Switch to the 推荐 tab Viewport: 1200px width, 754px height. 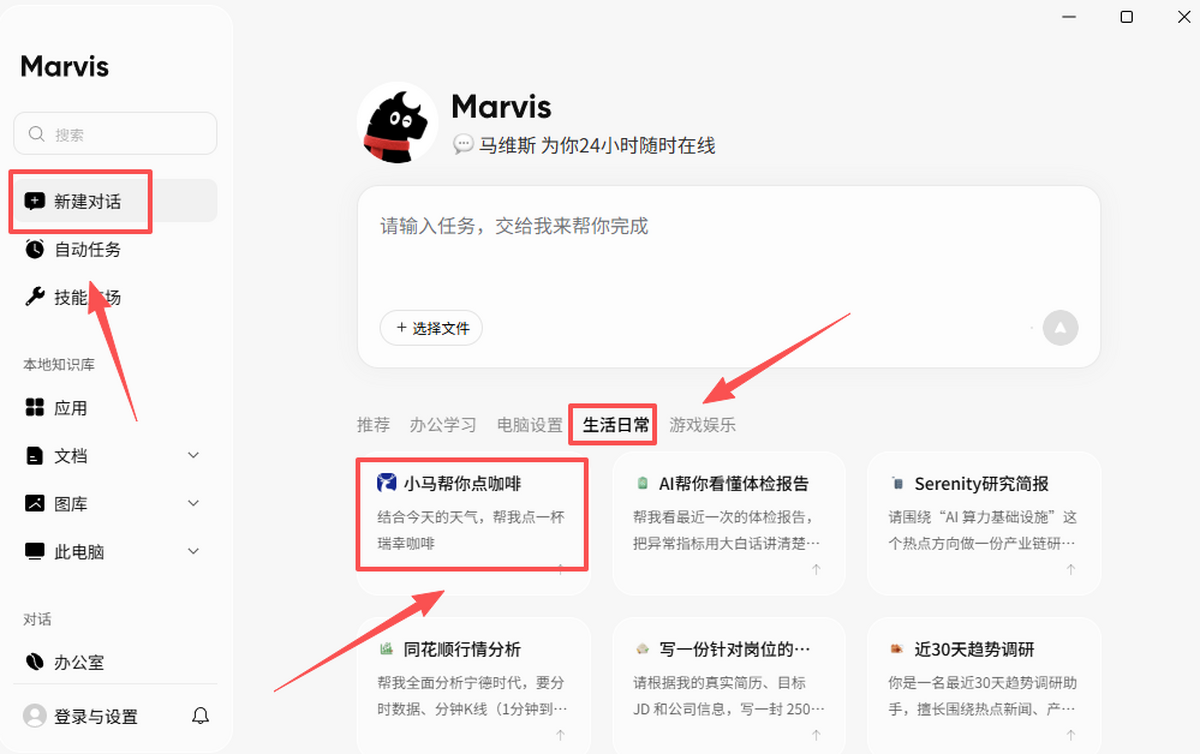pyautogui.click(x=373, y=425)
